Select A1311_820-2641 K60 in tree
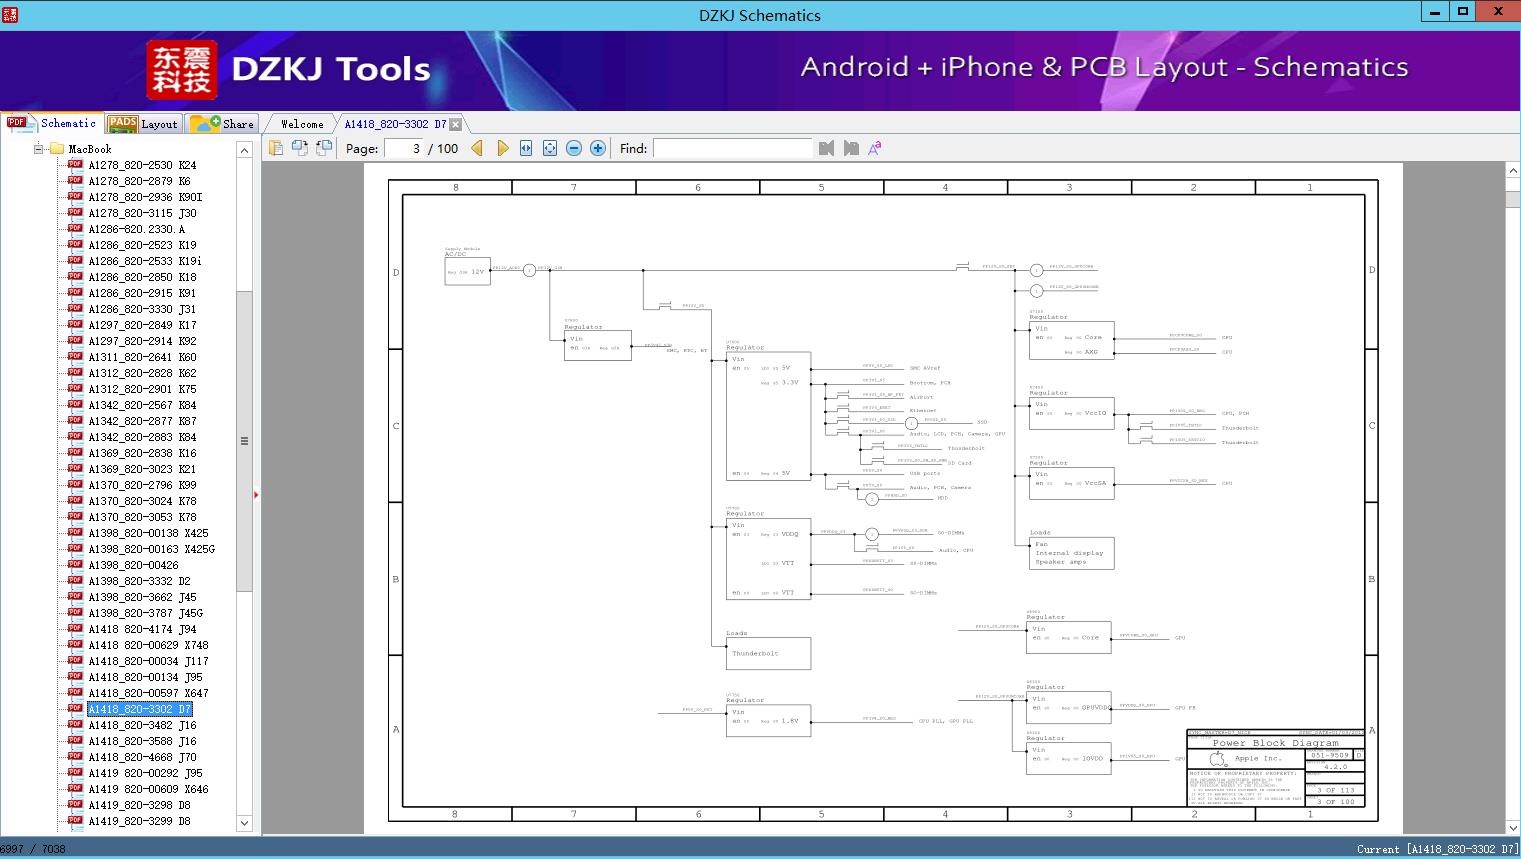The height and width of the screenshot is (859, 1521). [142, 357]
